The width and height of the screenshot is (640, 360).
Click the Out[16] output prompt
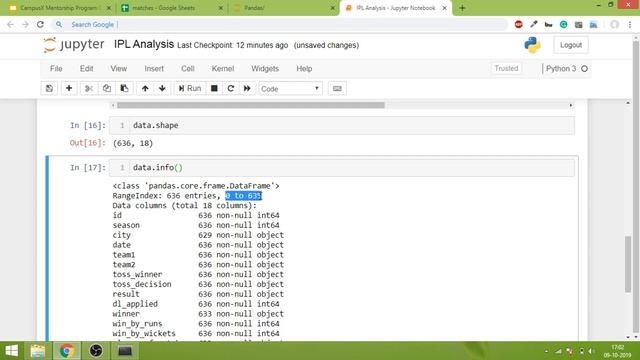coord(88,143)
